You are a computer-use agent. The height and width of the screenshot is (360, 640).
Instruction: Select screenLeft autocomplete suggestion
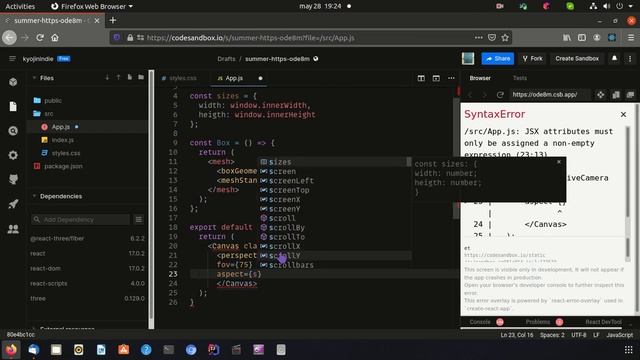coord(335,181)
